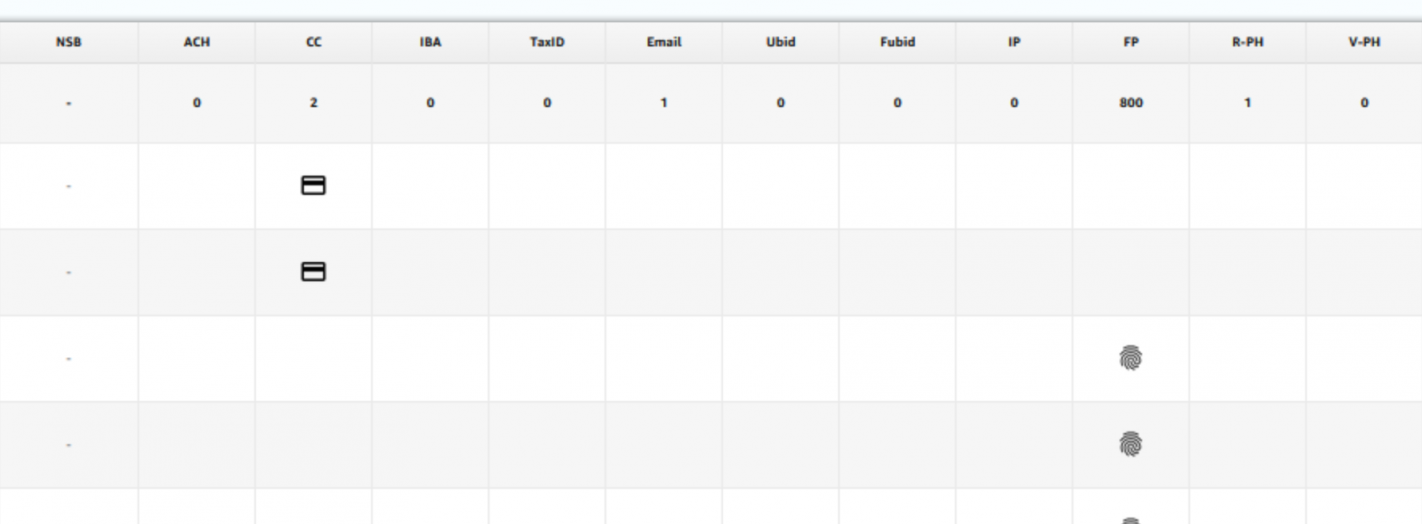Click the IP column header

click(x=1014, y=43)
